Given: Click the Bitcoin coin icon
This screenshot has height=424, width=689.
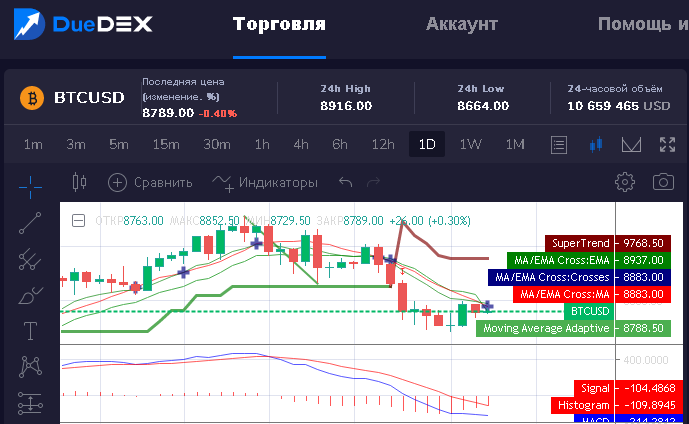Looking at the screenshot, I should tap(32, 98).
